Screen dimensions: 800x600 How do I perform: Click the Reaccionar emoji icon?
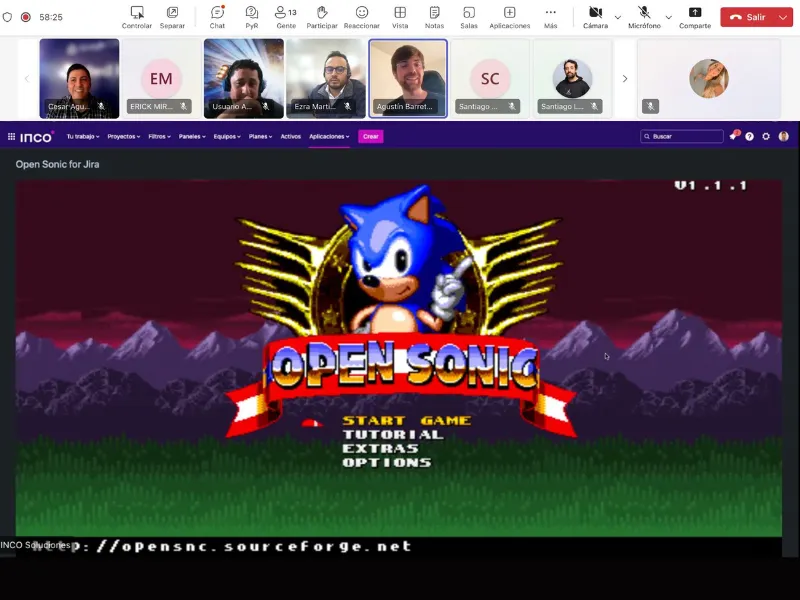[x=361, y=16]
